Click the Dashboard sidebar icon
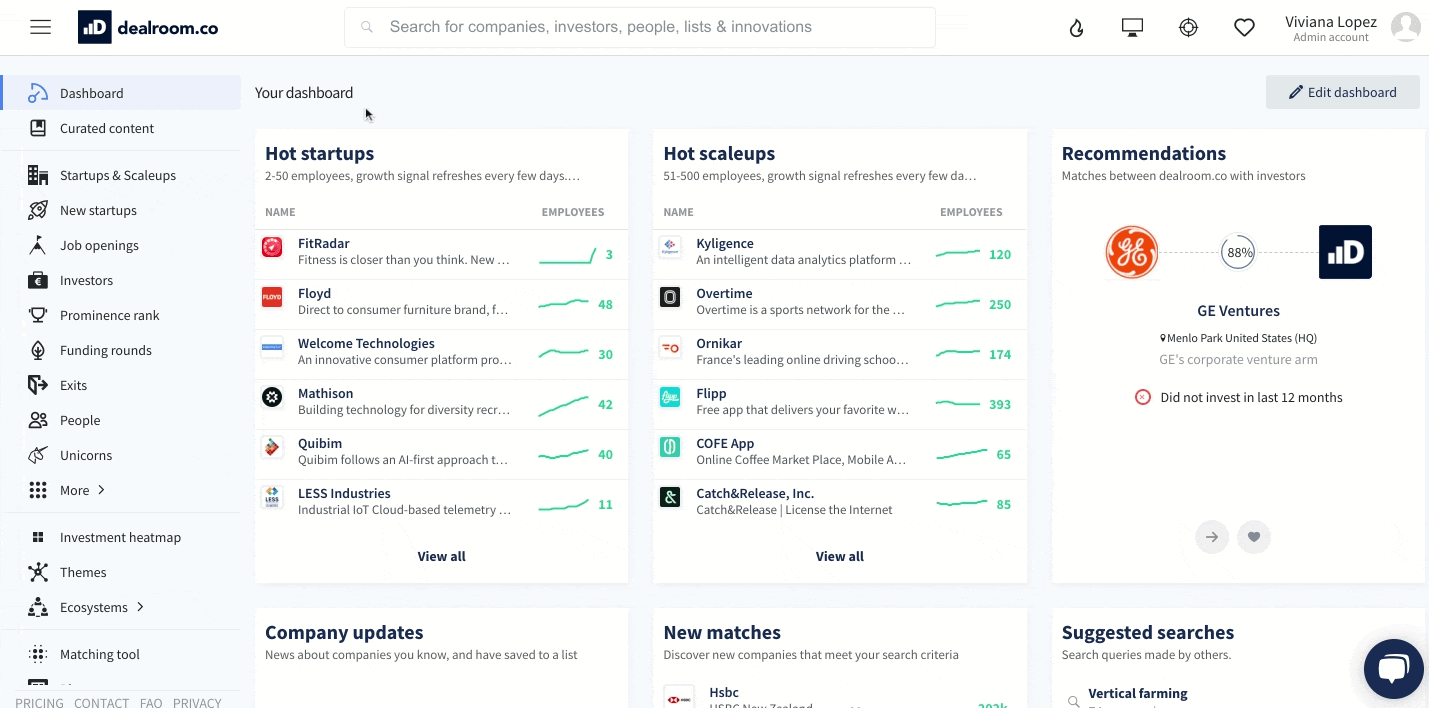Image resolution: width=1429 pixels, height=708 pixels. tap(38, 93)
